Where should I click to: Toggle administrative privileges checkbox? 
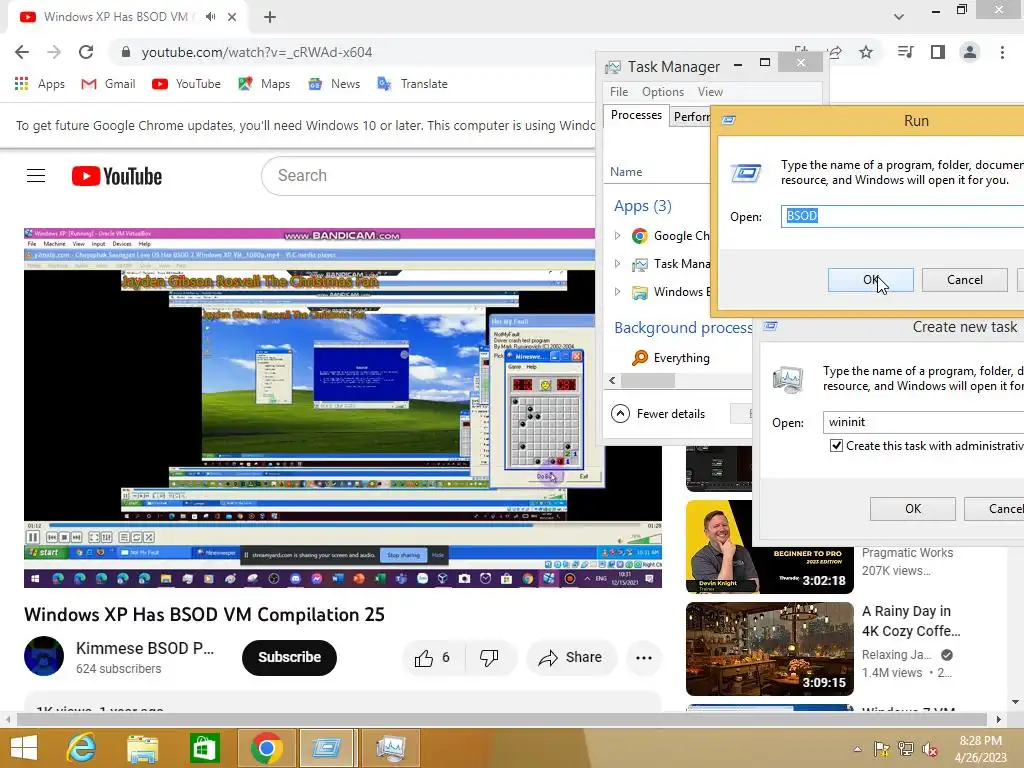coord(836,446)
